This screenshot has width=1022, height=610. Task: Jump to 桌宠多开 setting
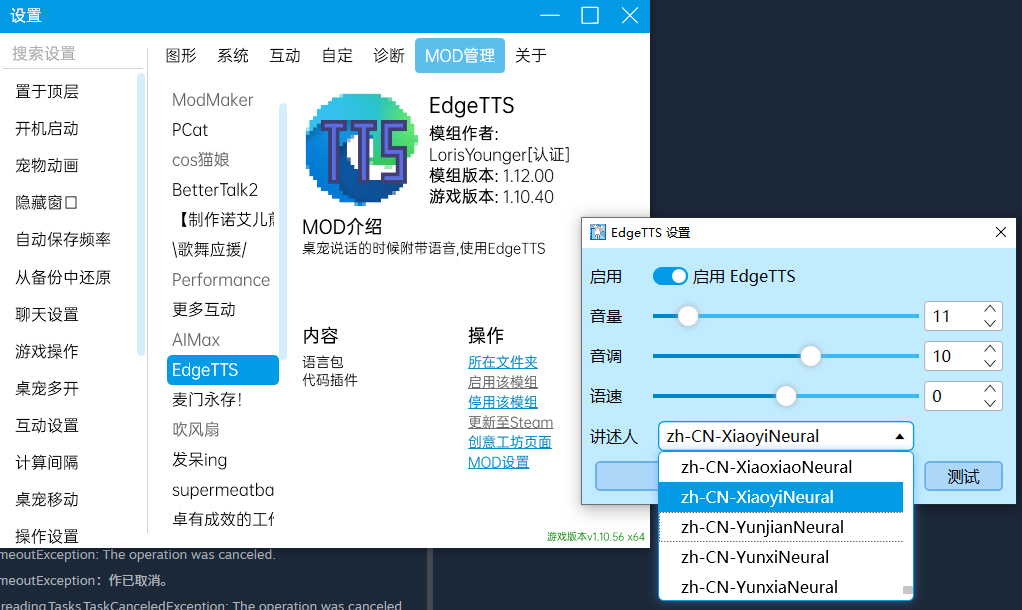click(47, 389)
